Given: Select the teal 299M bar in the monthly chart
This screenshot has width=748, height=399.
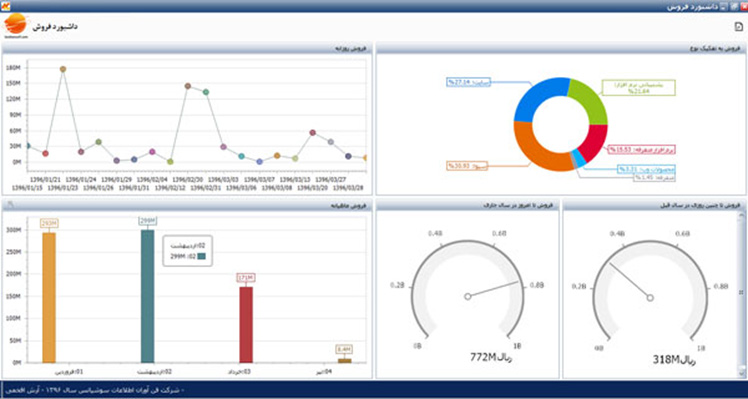Looking at the screenshot, I should 147,296.
